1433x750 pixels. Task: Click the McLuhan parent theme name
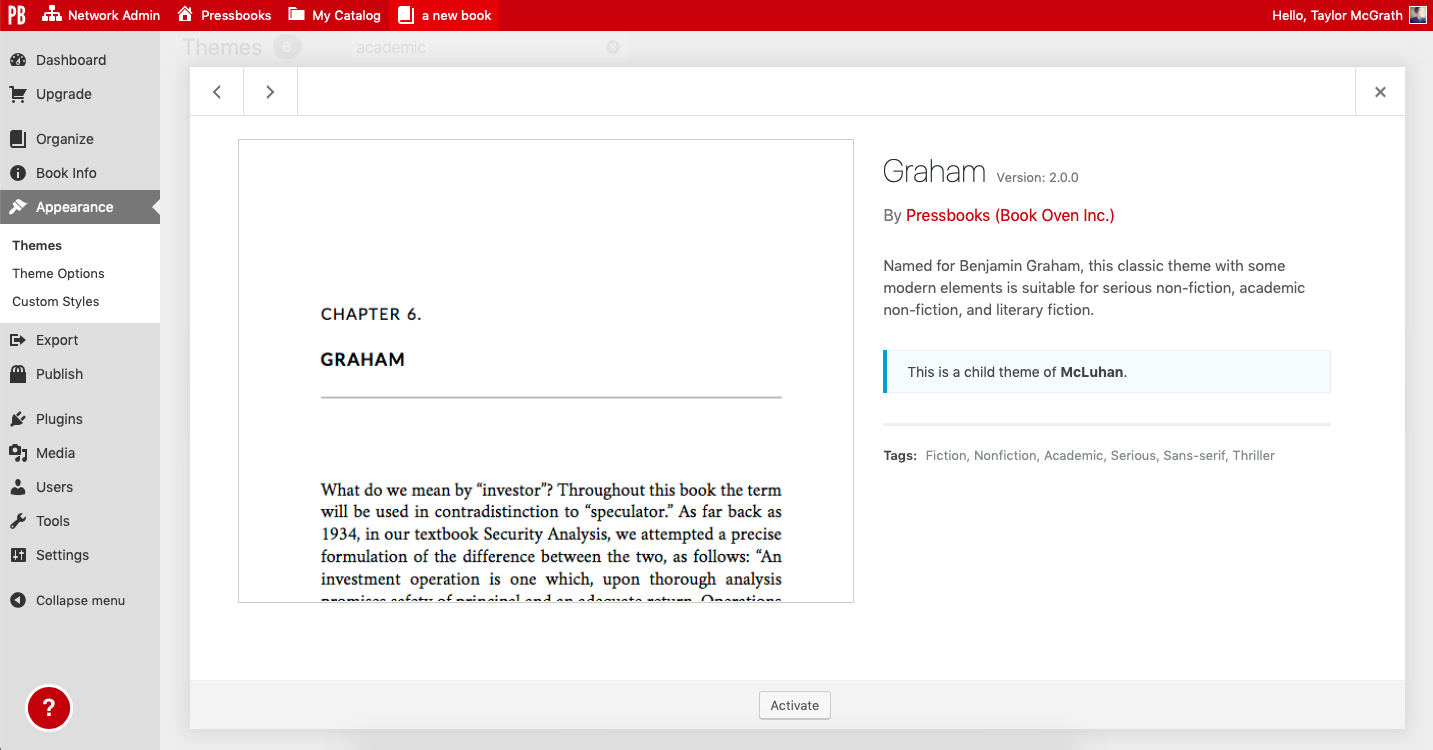point(1092,372)
